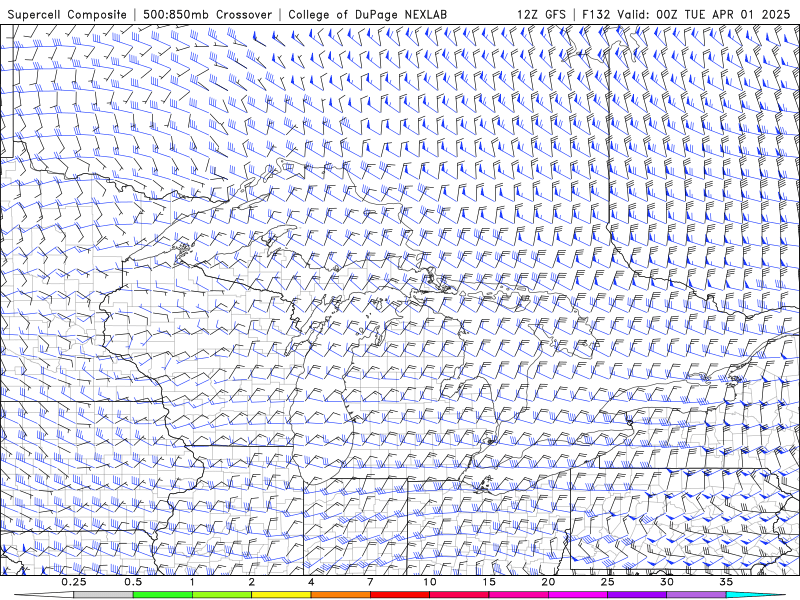Select the cyan color bar end segment
Viewport: 800px width, 600px height.
click(x=756, y=595)
